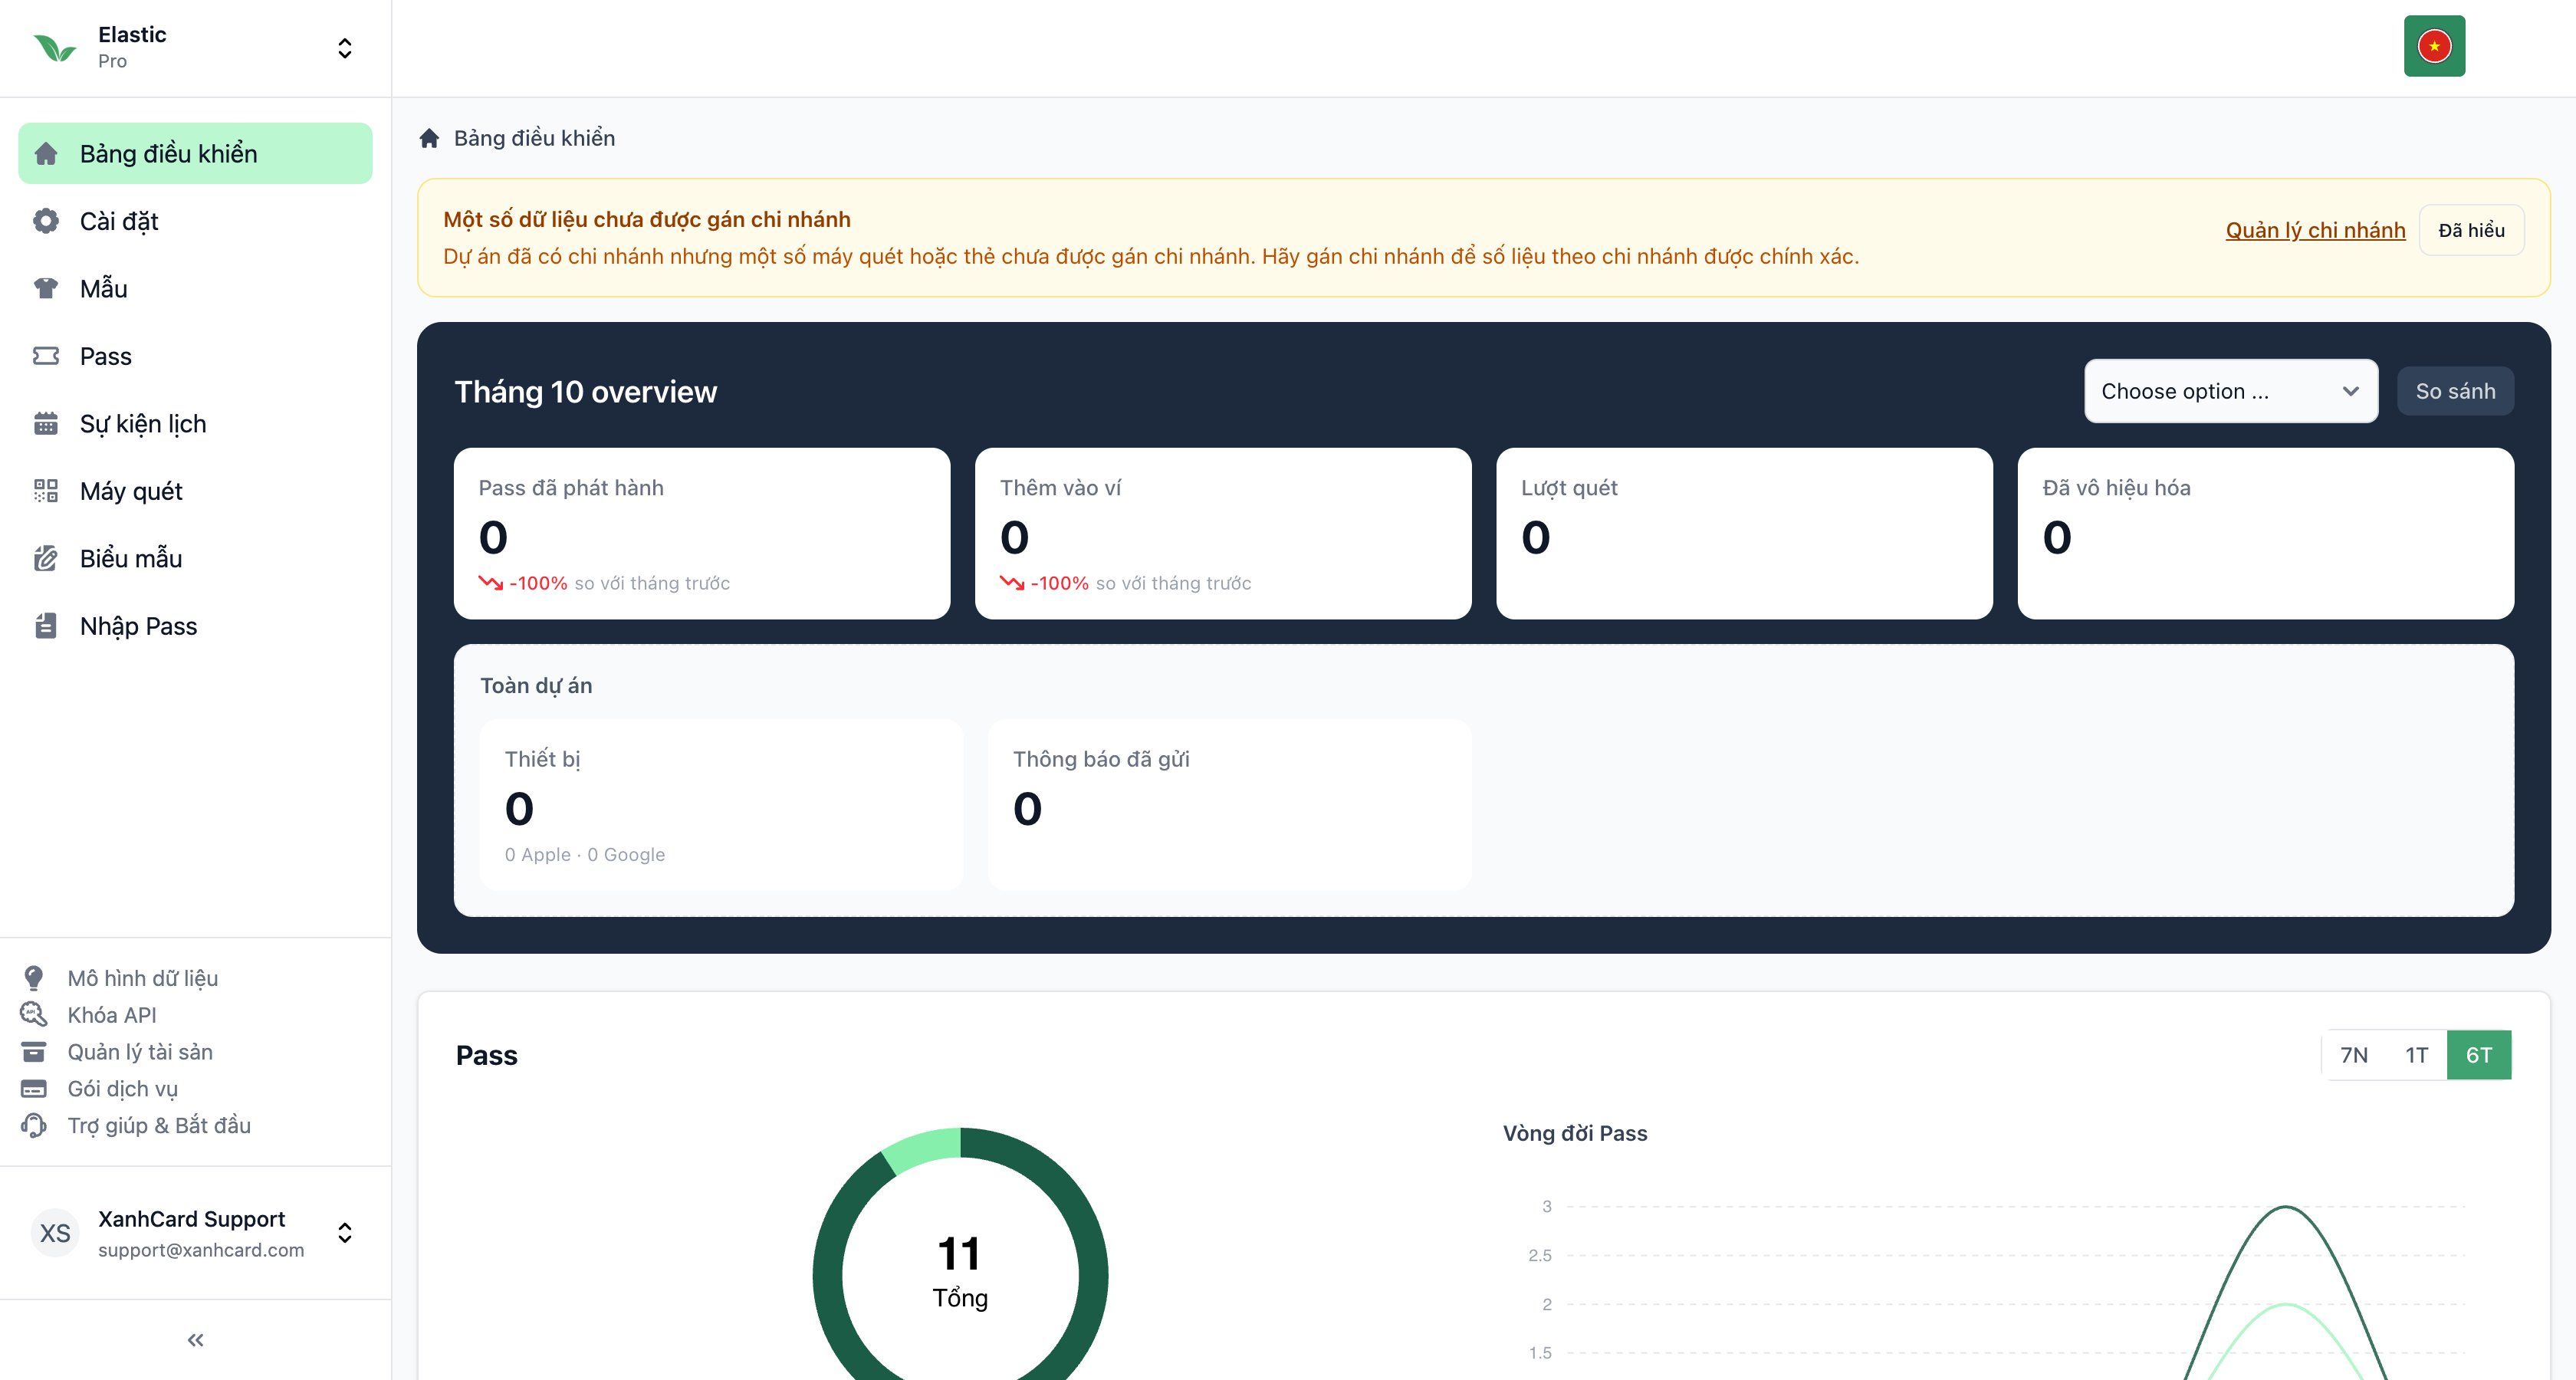Image resolution: width=2576 pixels, height=1380 pixels.
Task: Click the Pass ticket icon
Action: [46, 356]
